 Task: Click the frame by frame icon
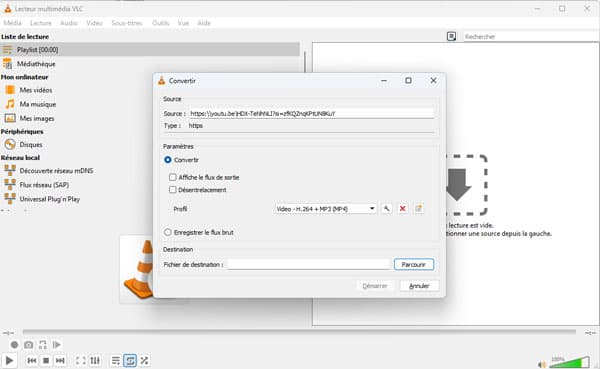click(57, 345)
